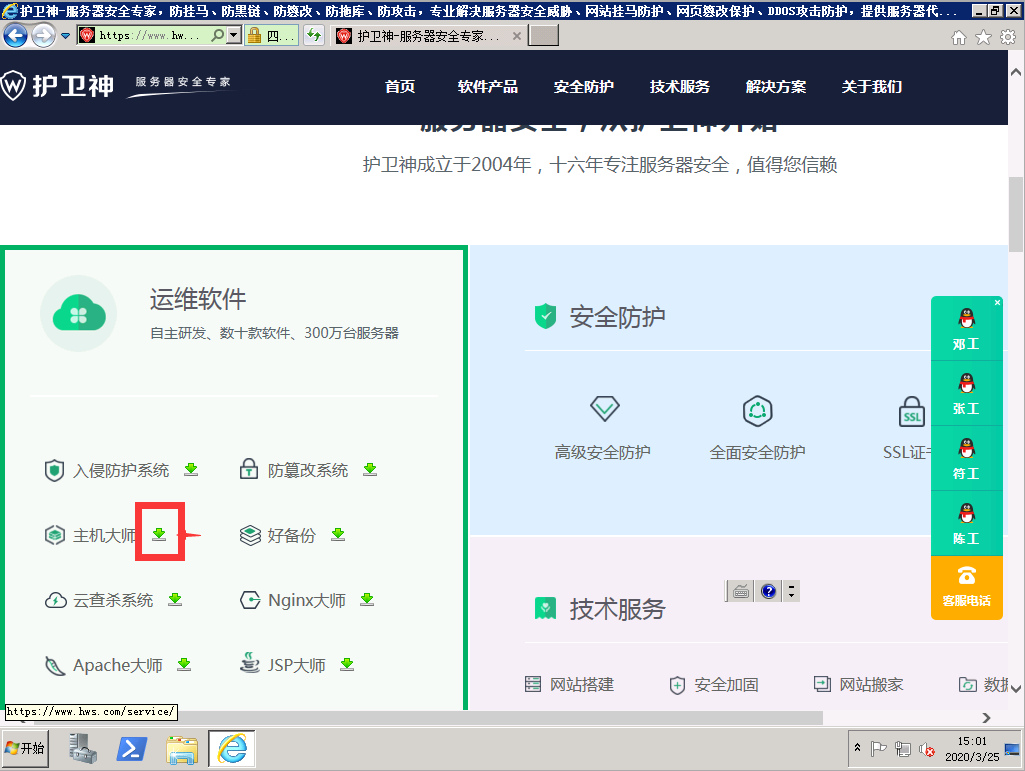Download Nginx大师 via green arrow
The width and height of the screenshot is (1025, 771).
pos(367,599)
